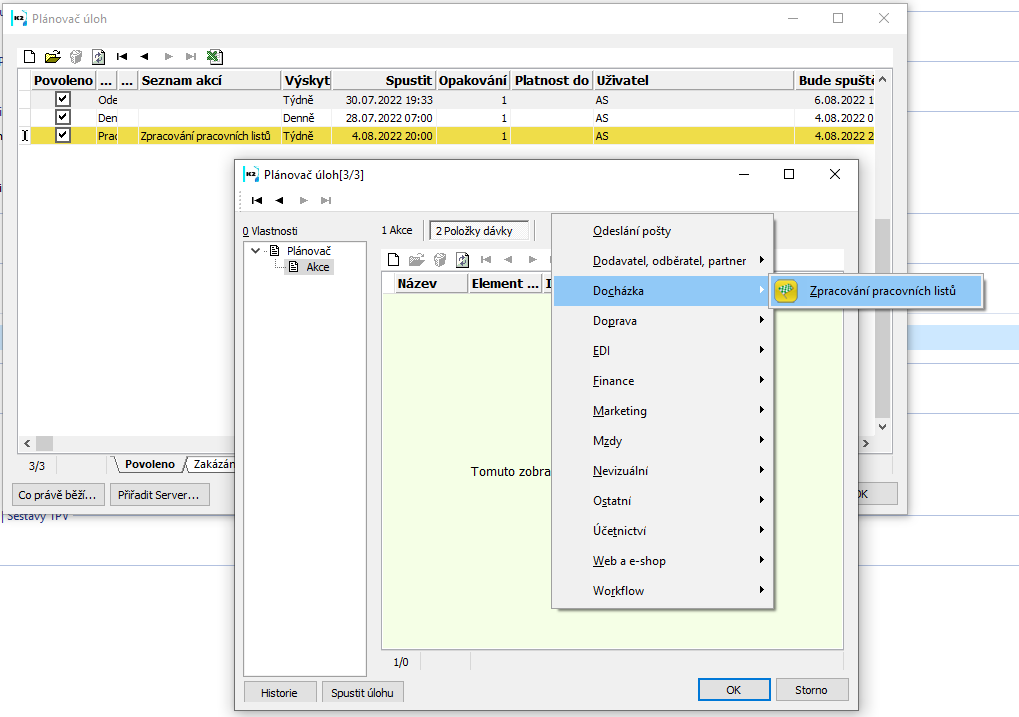The width and height of the screenshot is (1019, 717).
Task: Collapse the Plánovač tree node
Action: click(x=257, y=251)
